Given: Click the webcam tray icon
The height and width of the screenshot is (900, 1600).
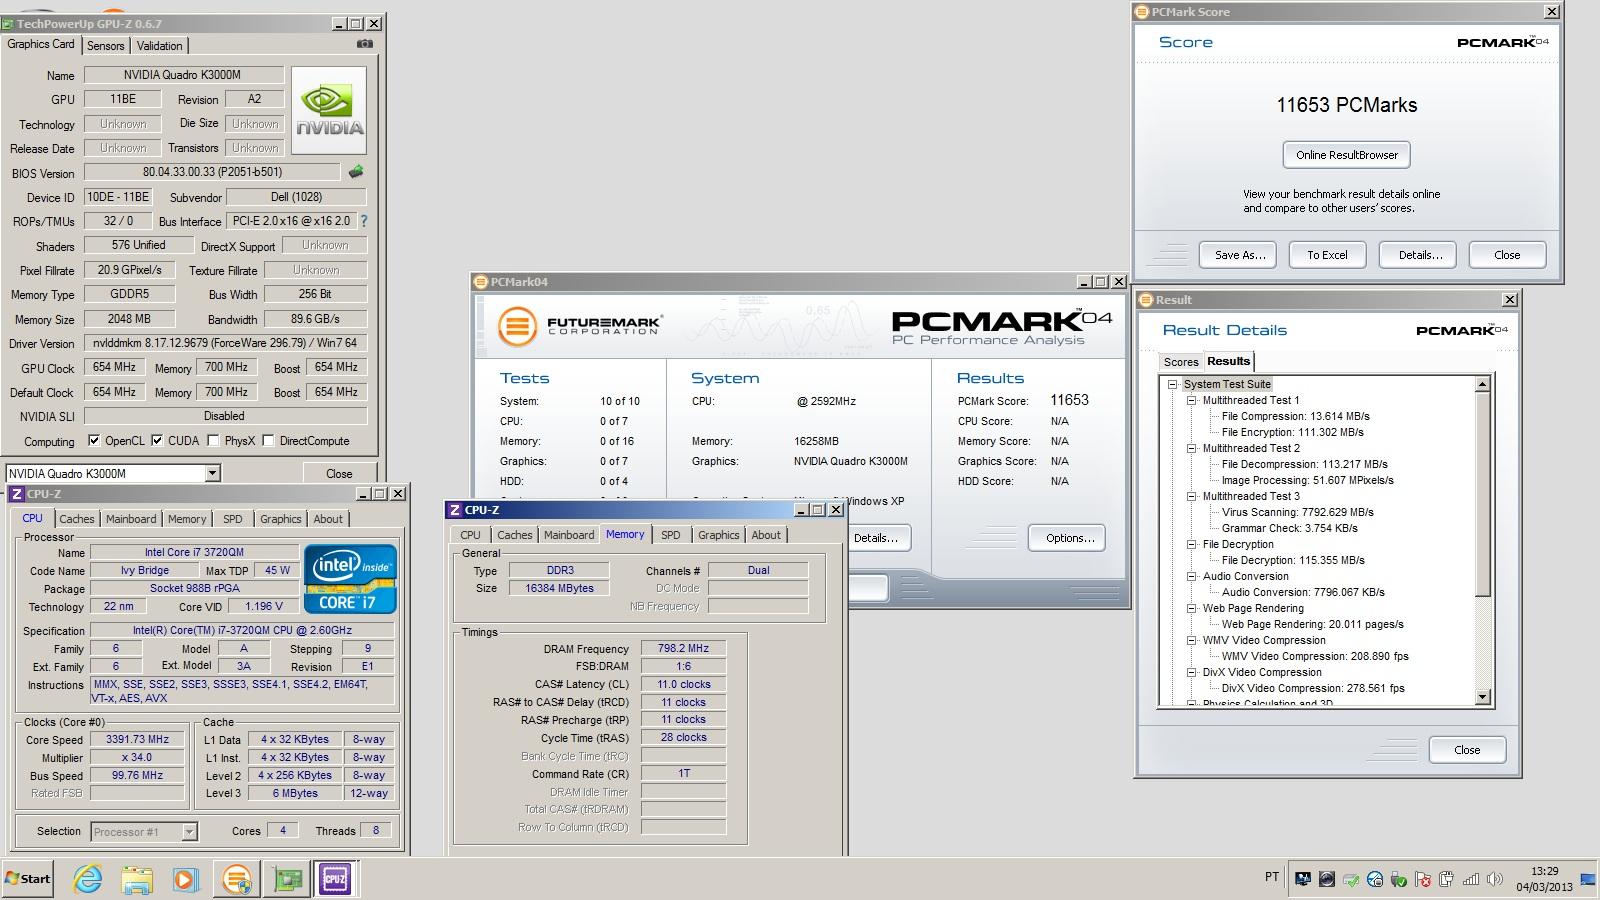Looking at the screenshot, I should coord(1327,879).
